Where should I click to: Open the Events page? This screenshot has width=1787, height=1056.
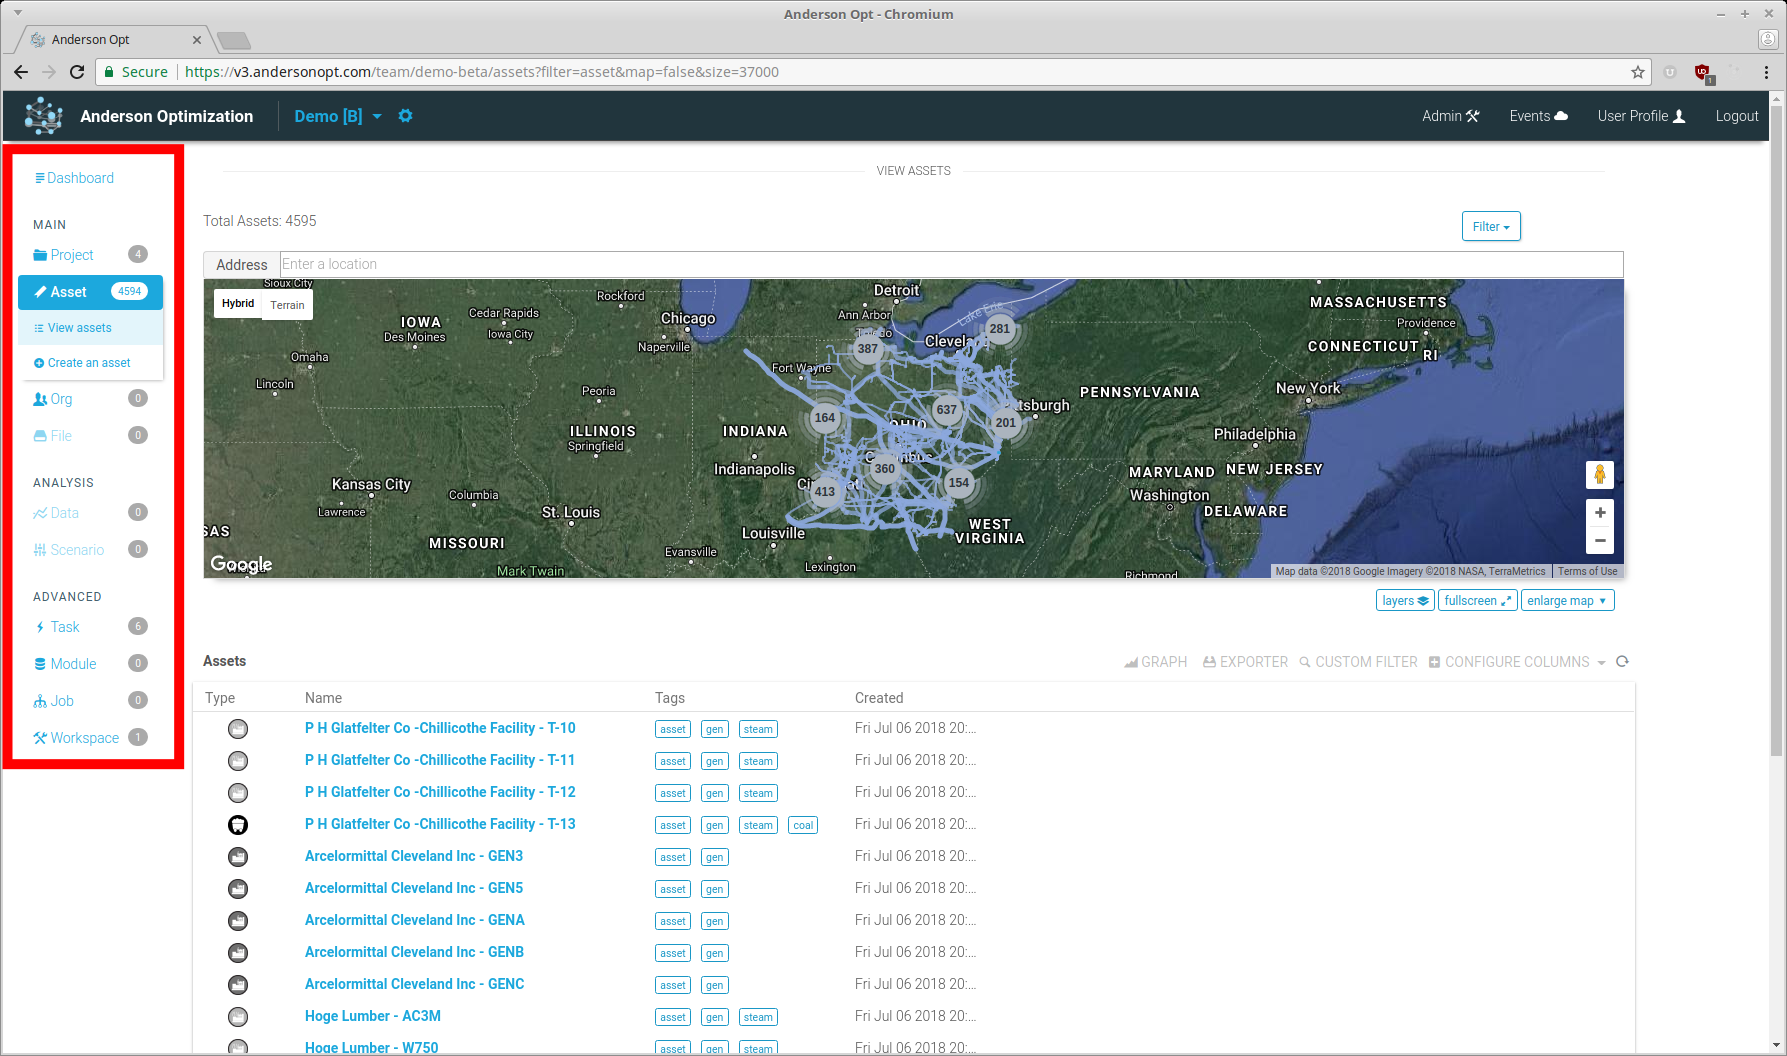tap(1538, 116)
